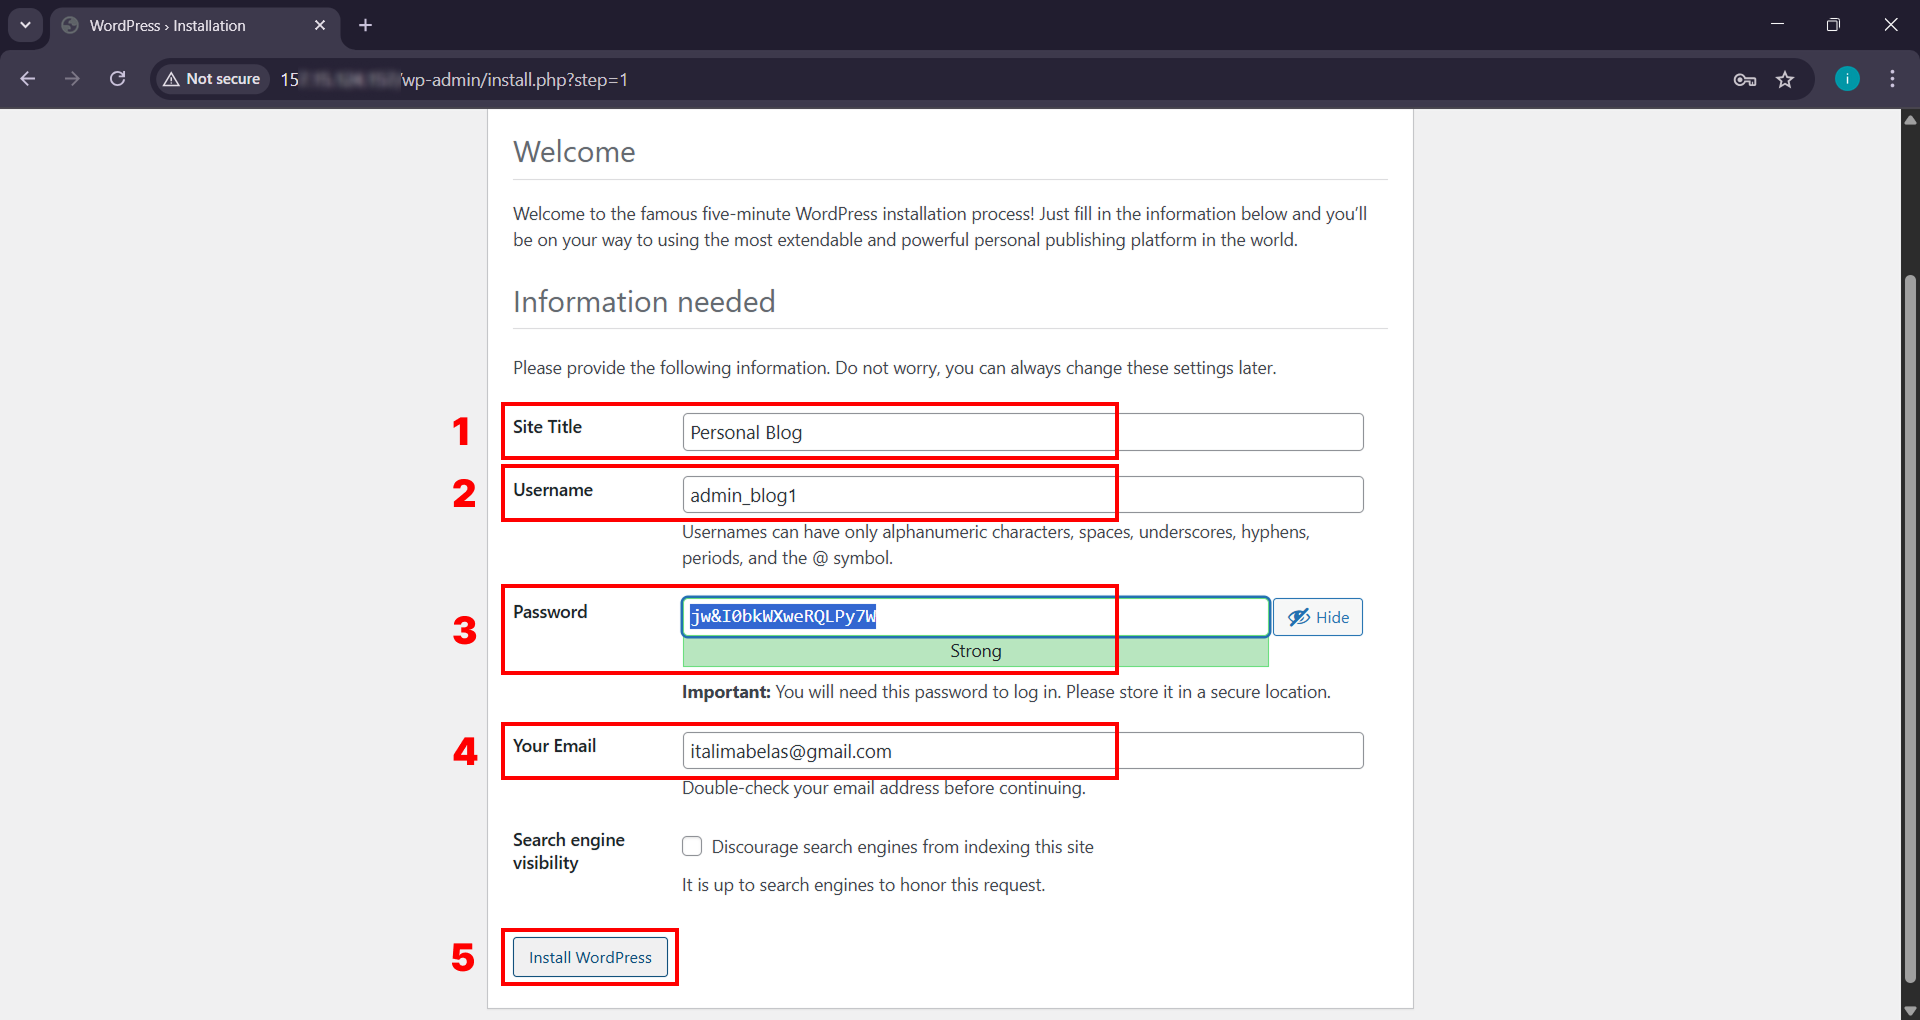The width and height of the screenshot is (1920, 1020).
Task: Open the tab search chevron
Action: coord(25,25)
